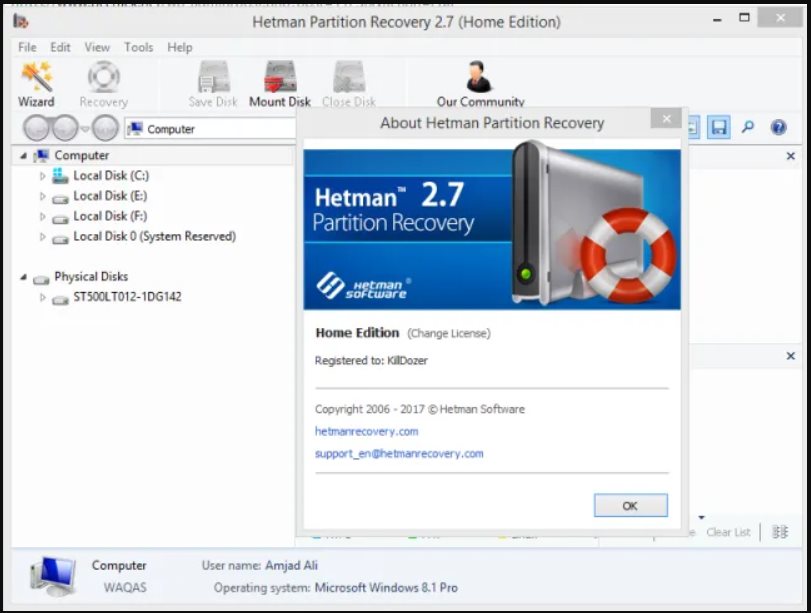Click the Help question mark icon
811x613 pixels.
(778, 128)
